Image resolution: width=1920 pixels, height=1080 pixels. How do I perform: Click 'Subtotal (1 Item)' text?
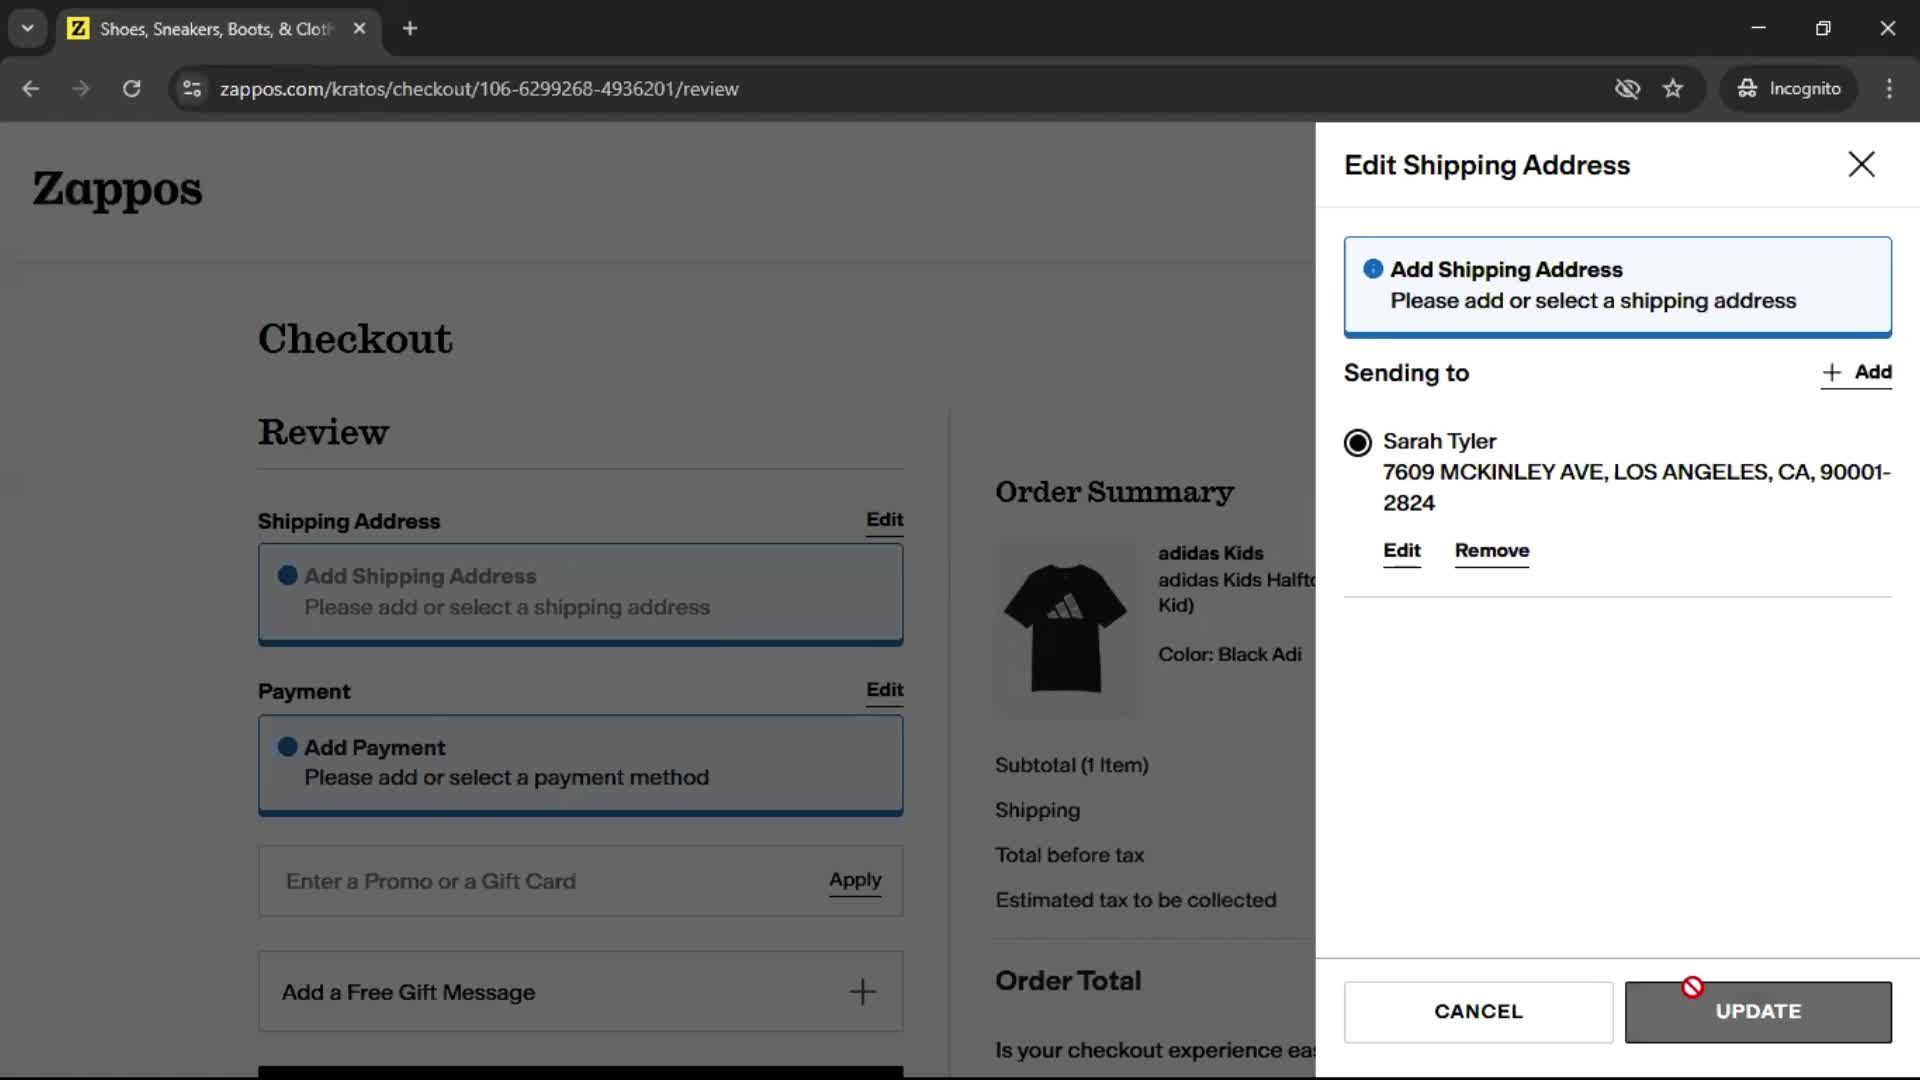tap(1071, 765)
